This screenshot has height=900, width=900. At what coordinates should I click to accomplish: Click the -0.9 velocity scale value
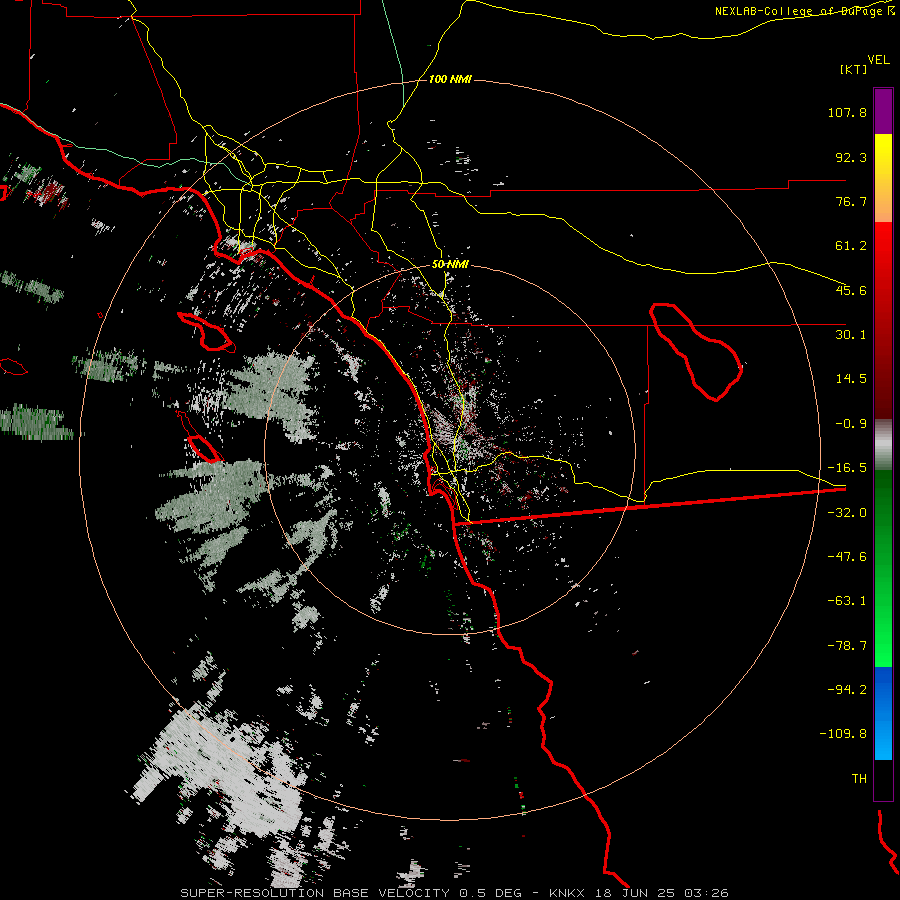point(851,424)
